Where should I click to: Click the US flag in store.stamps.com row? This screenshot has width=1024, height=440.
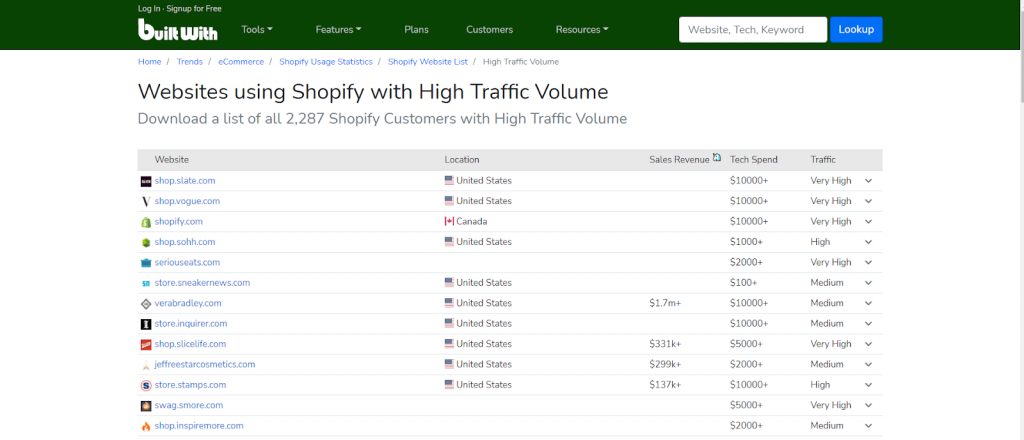click(449, 385)
